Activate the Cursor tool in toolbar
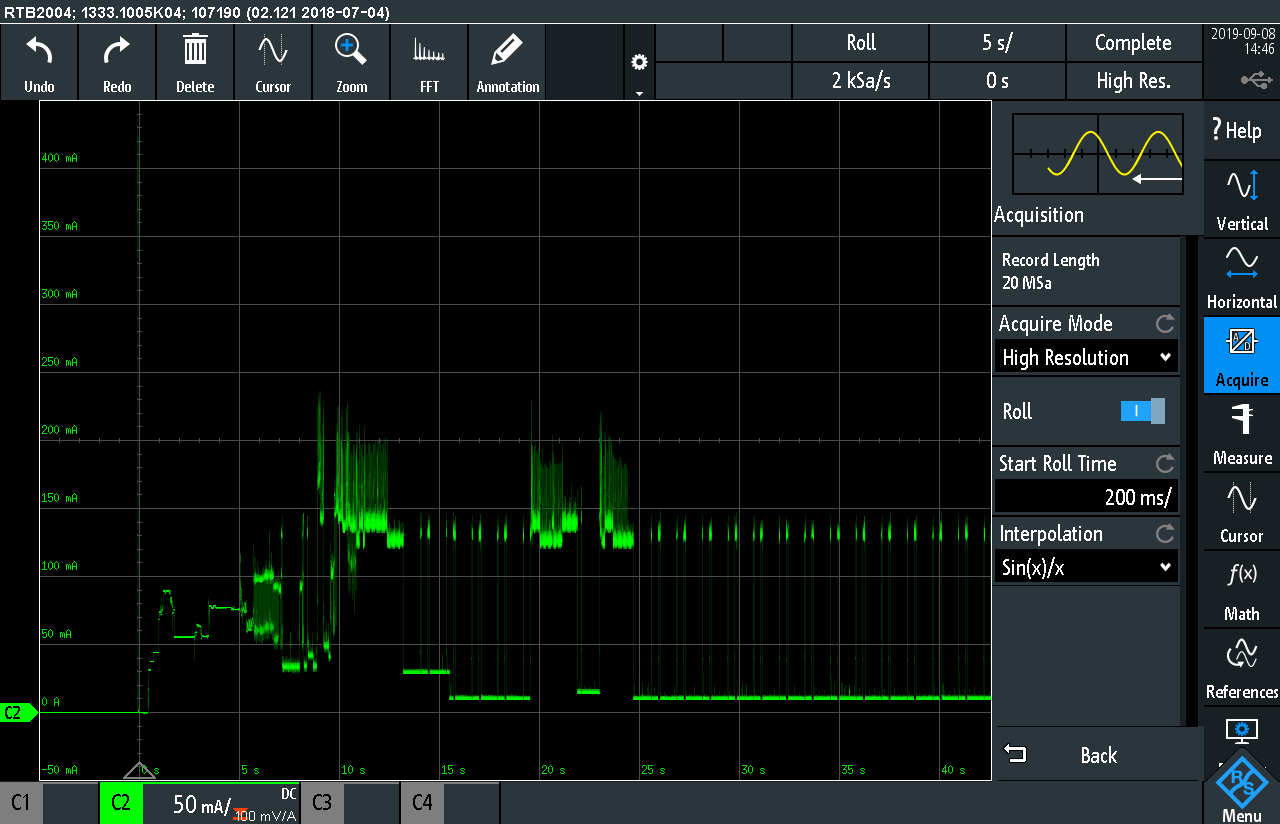1280x824 pixels. [x=273, y=50]
